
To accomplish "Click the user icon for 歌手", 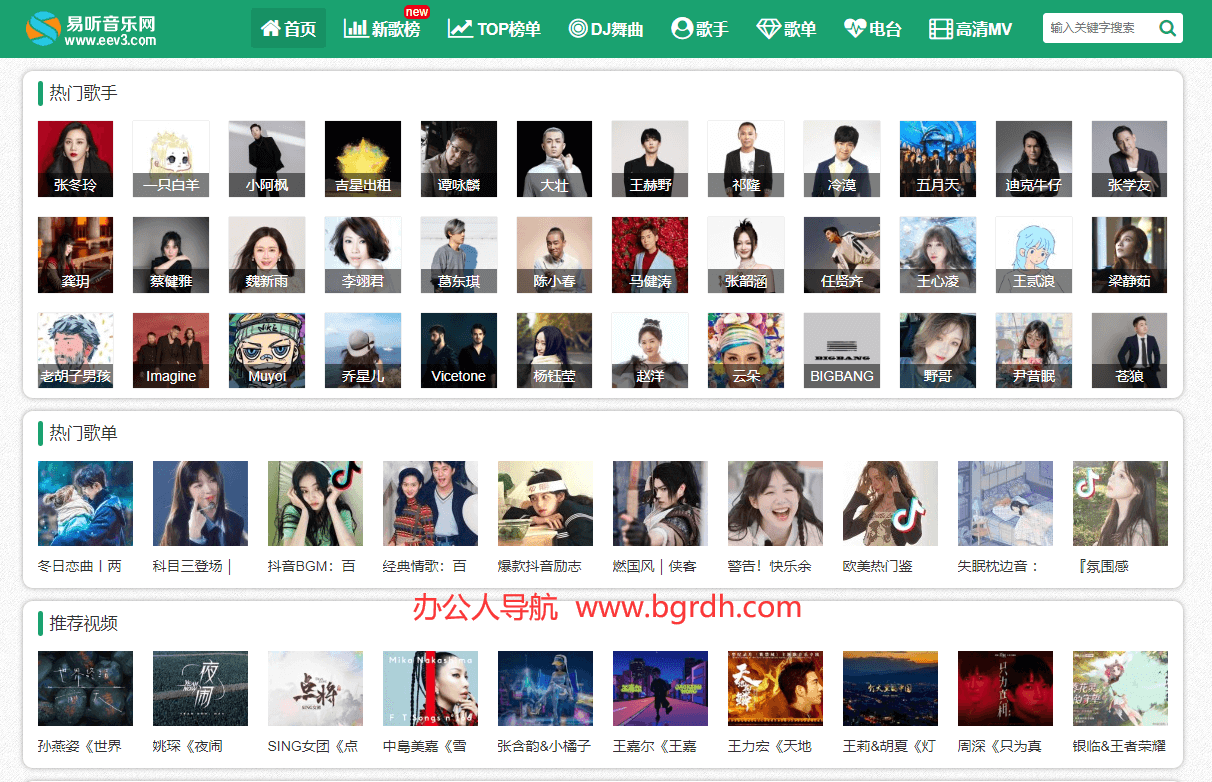I will [682, 29].
